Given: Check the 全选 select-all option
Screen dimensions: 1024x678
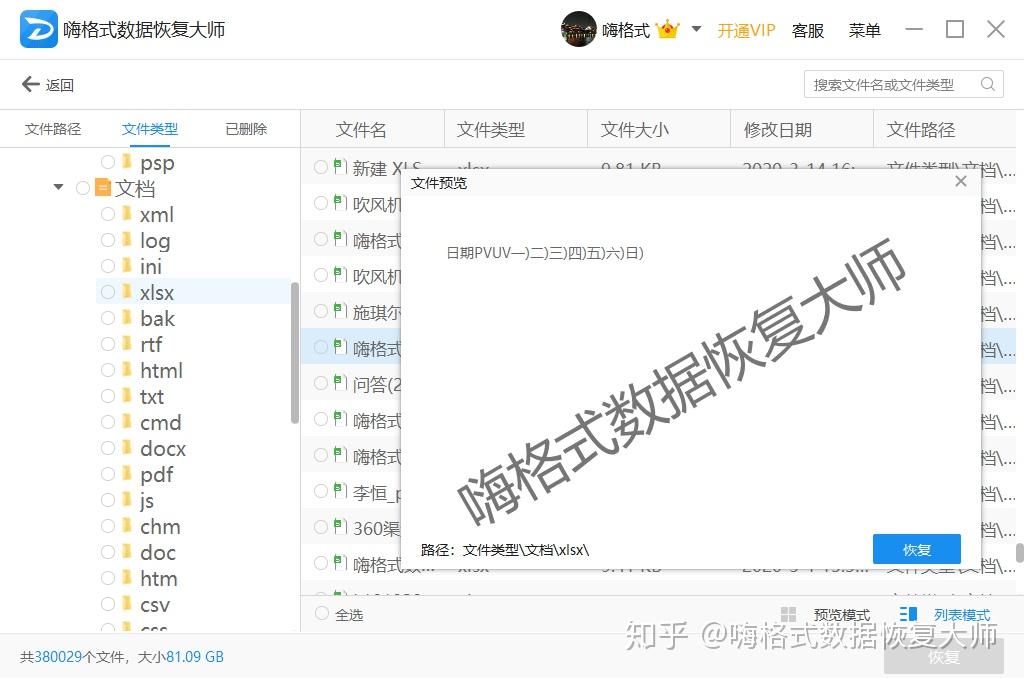Looking at the screenshot, I should 321,613.
